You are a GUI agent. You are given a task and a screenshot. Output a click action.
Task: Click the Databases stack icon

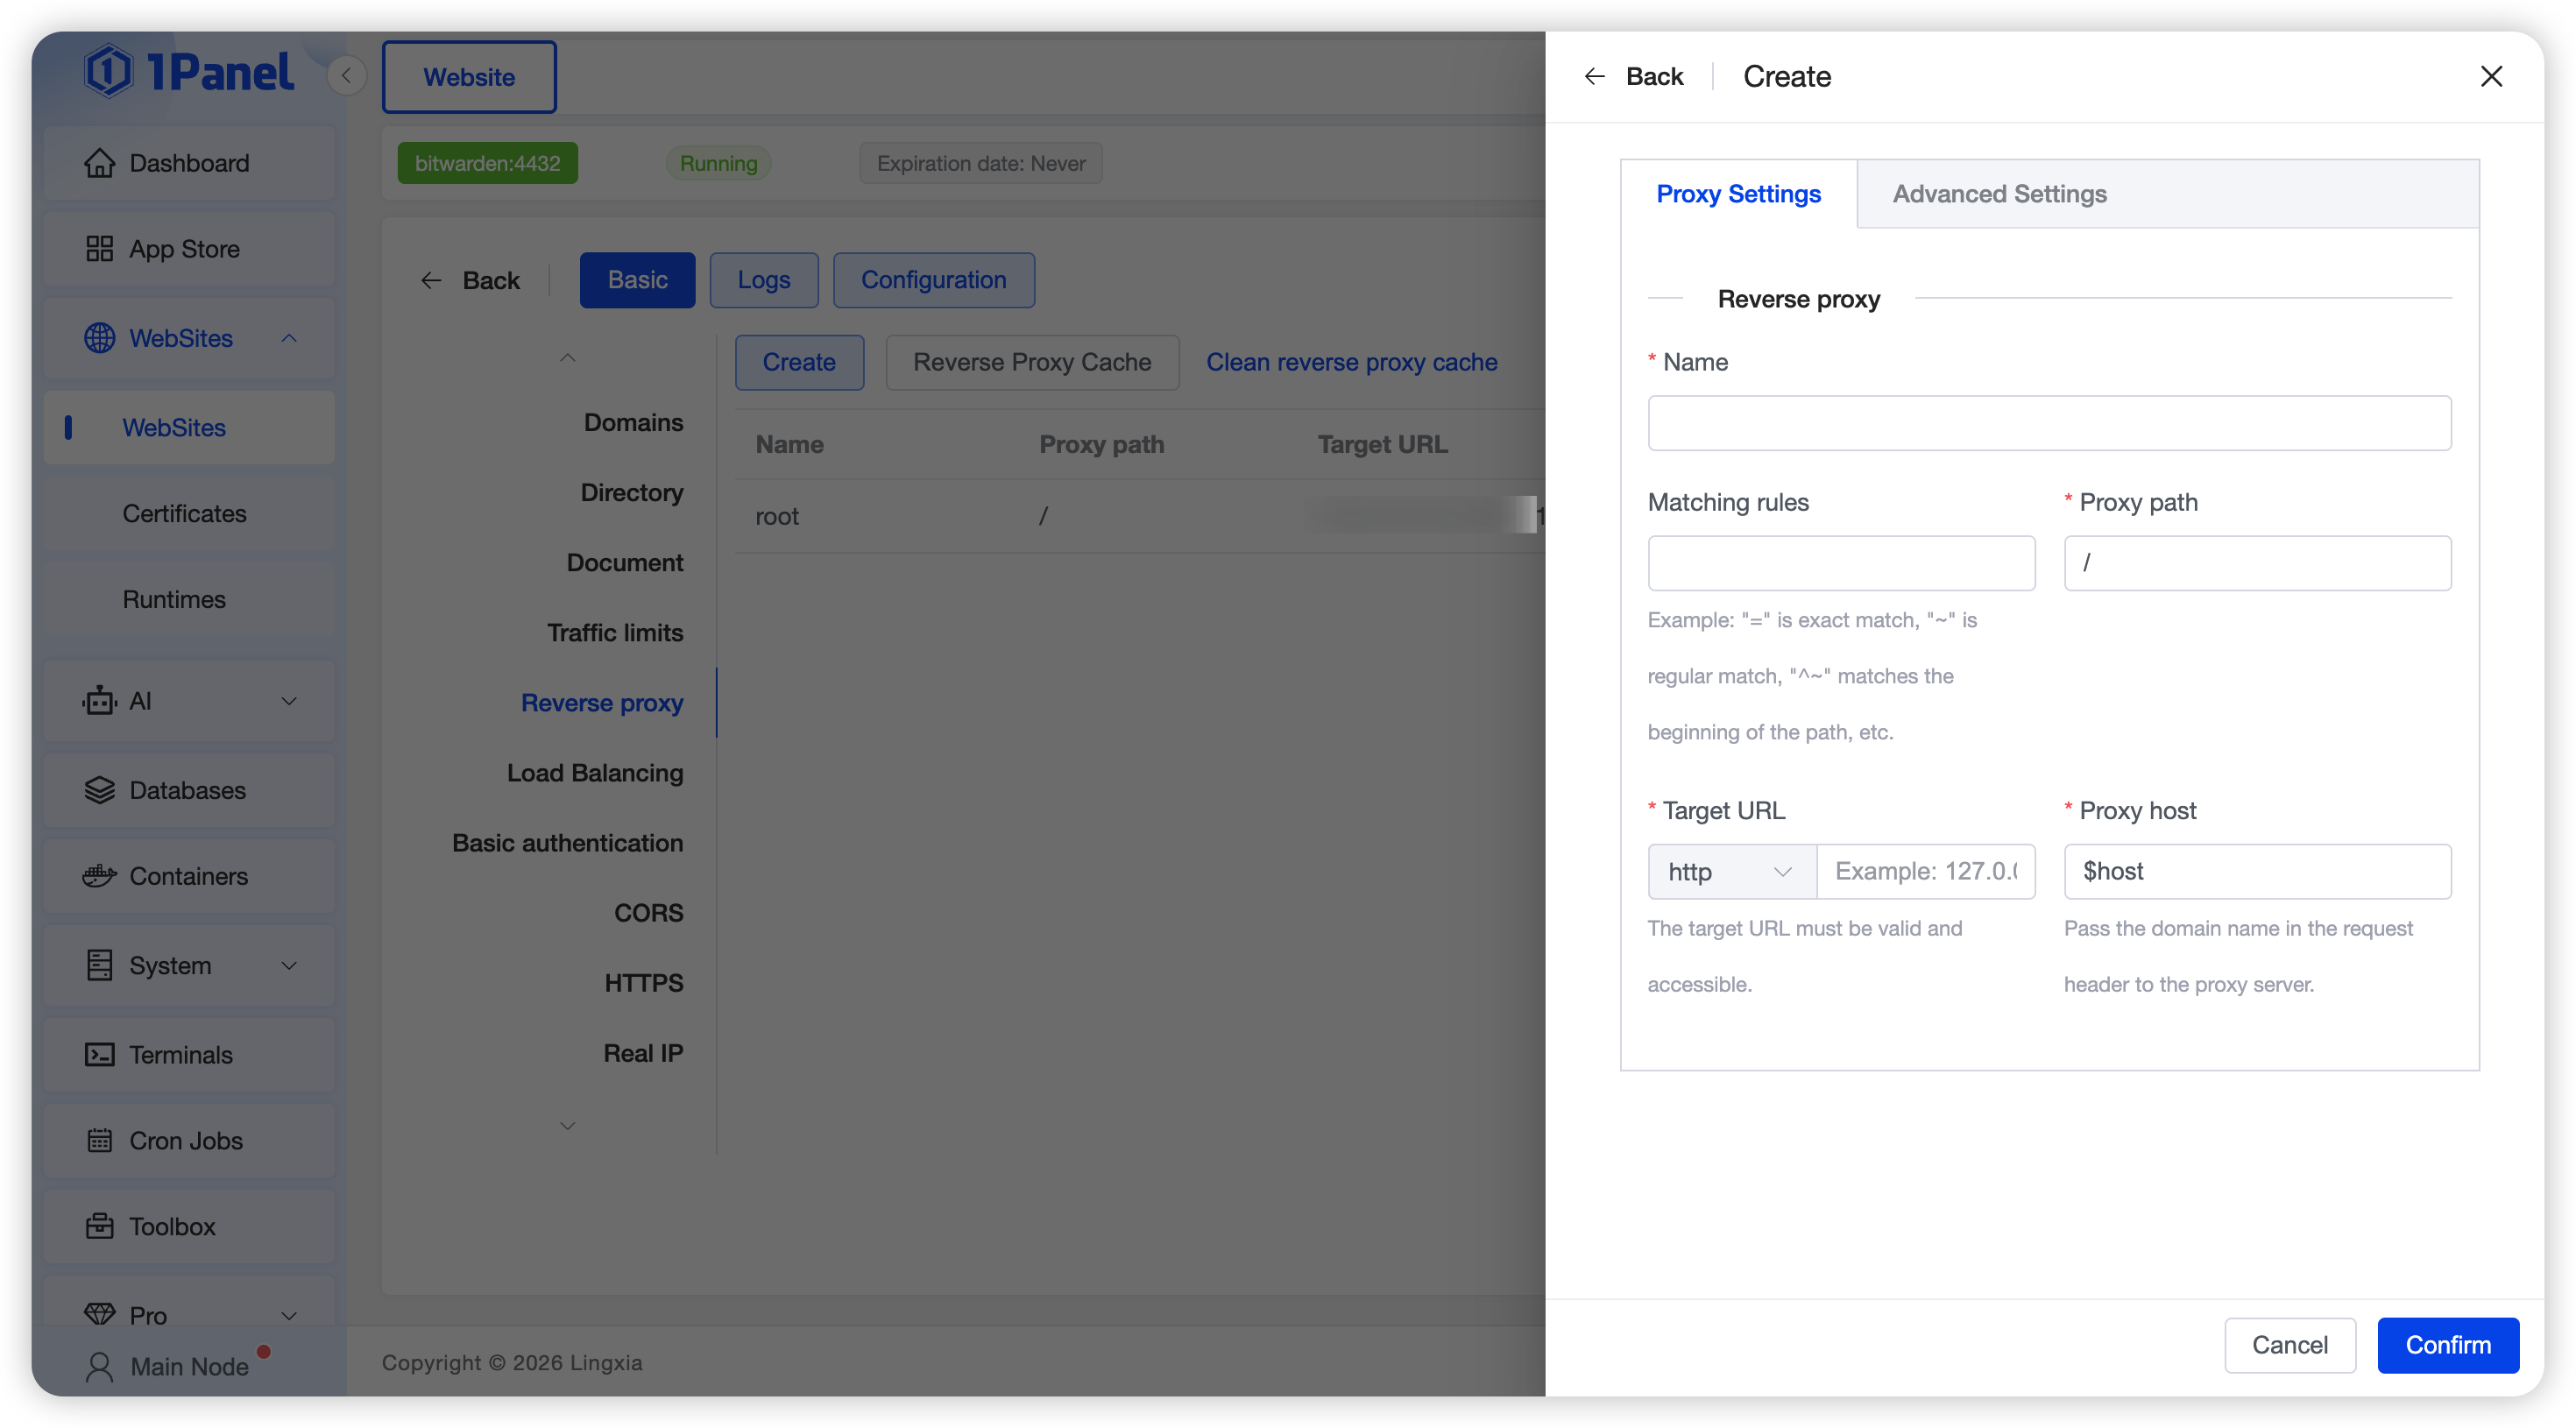coord(99,790)
